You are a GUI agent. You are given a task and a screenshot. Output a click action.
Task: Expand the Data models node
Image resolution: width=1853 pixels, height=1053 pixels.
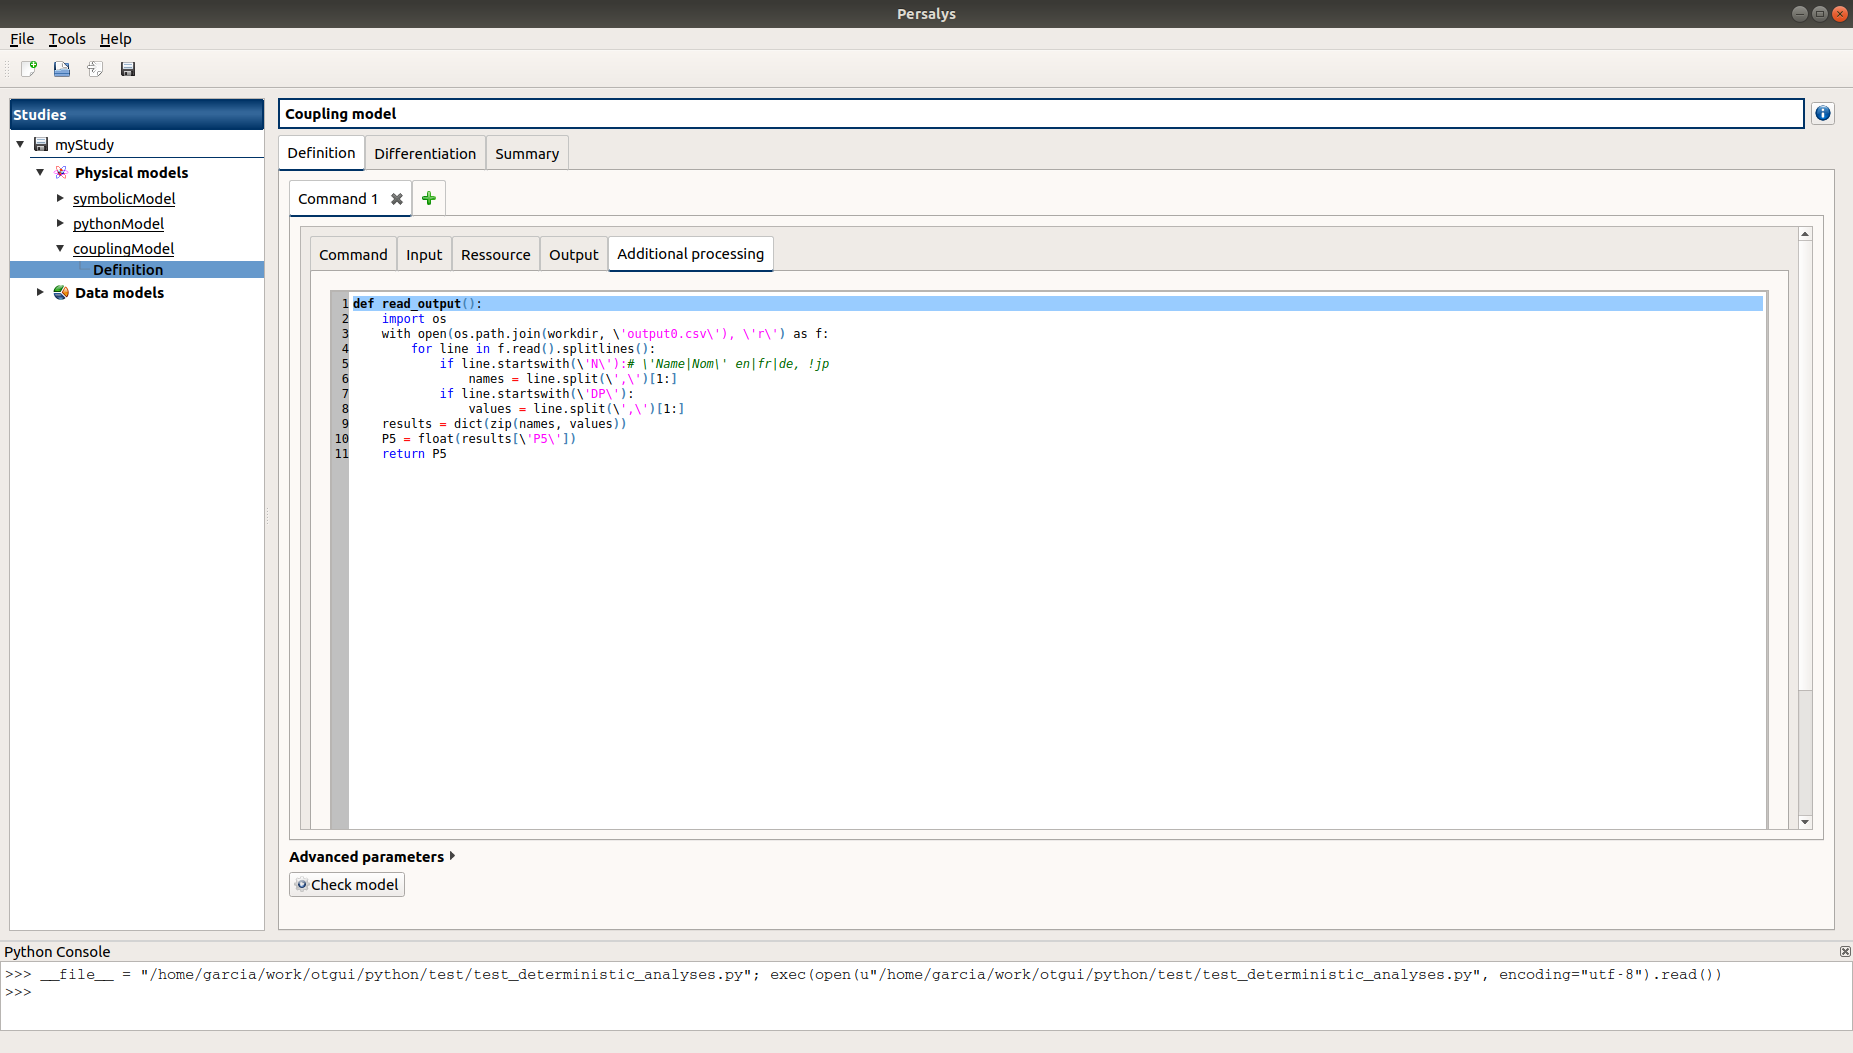[40, 292]
